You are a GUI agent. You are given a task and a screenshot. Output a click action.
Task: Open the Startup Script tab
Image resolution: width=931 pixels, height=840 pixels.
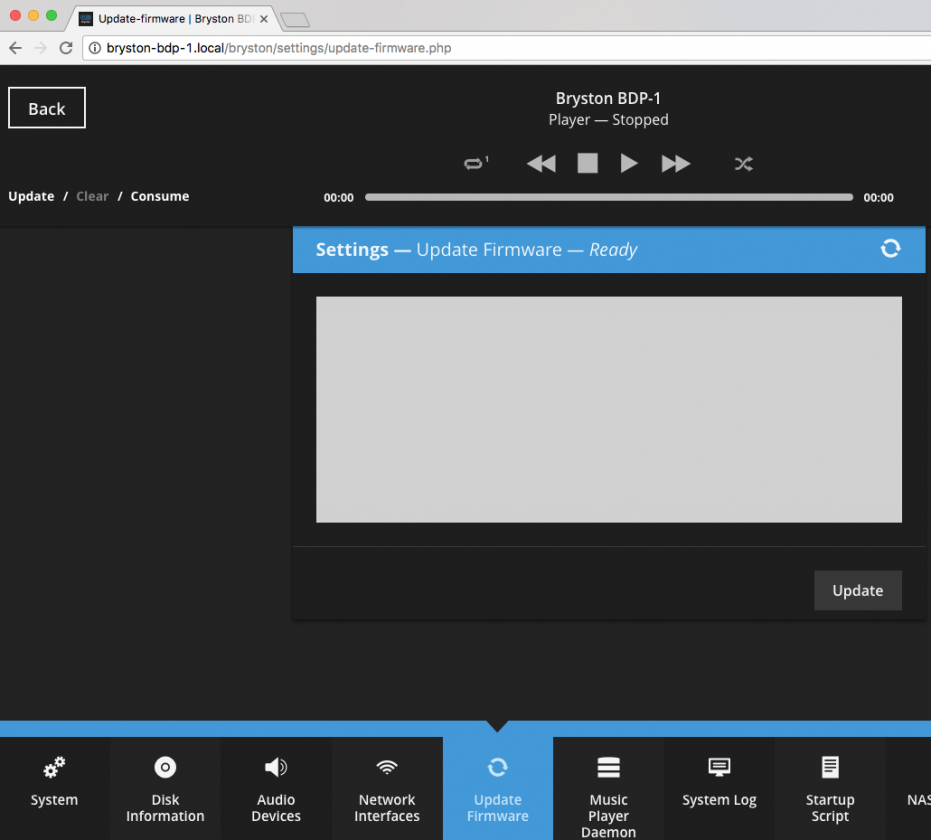coord(830,788)
